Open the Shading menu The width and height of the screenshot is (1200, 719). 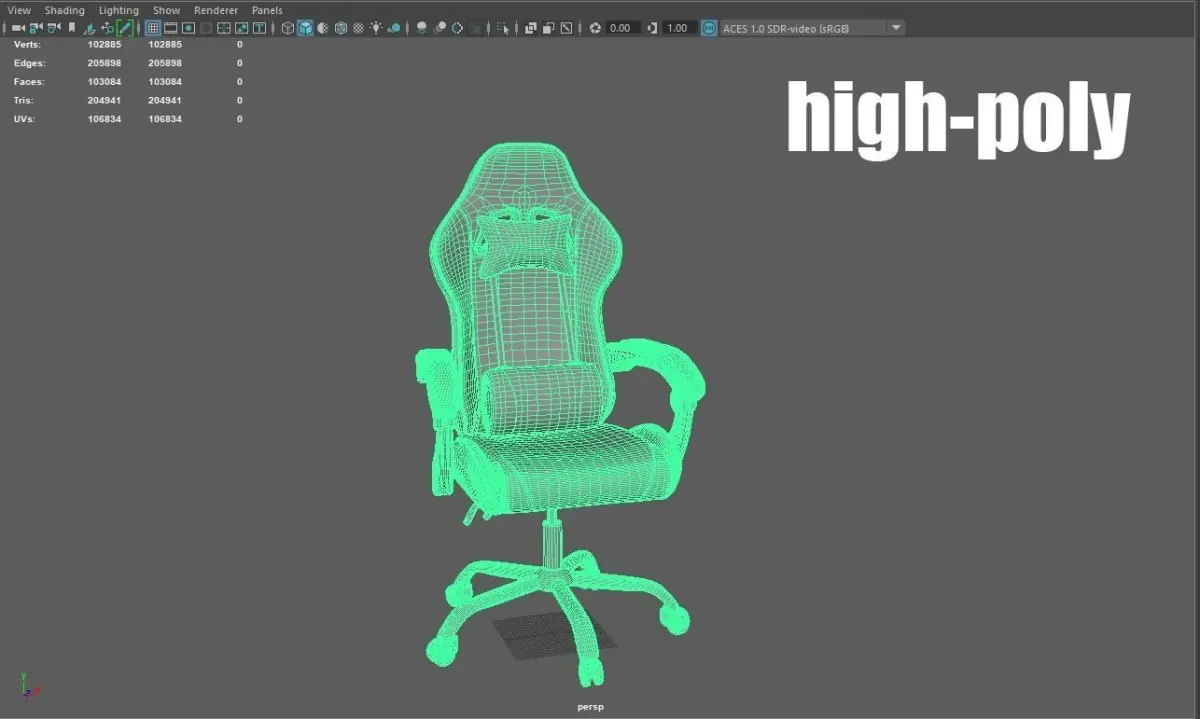tap(64, 10)
